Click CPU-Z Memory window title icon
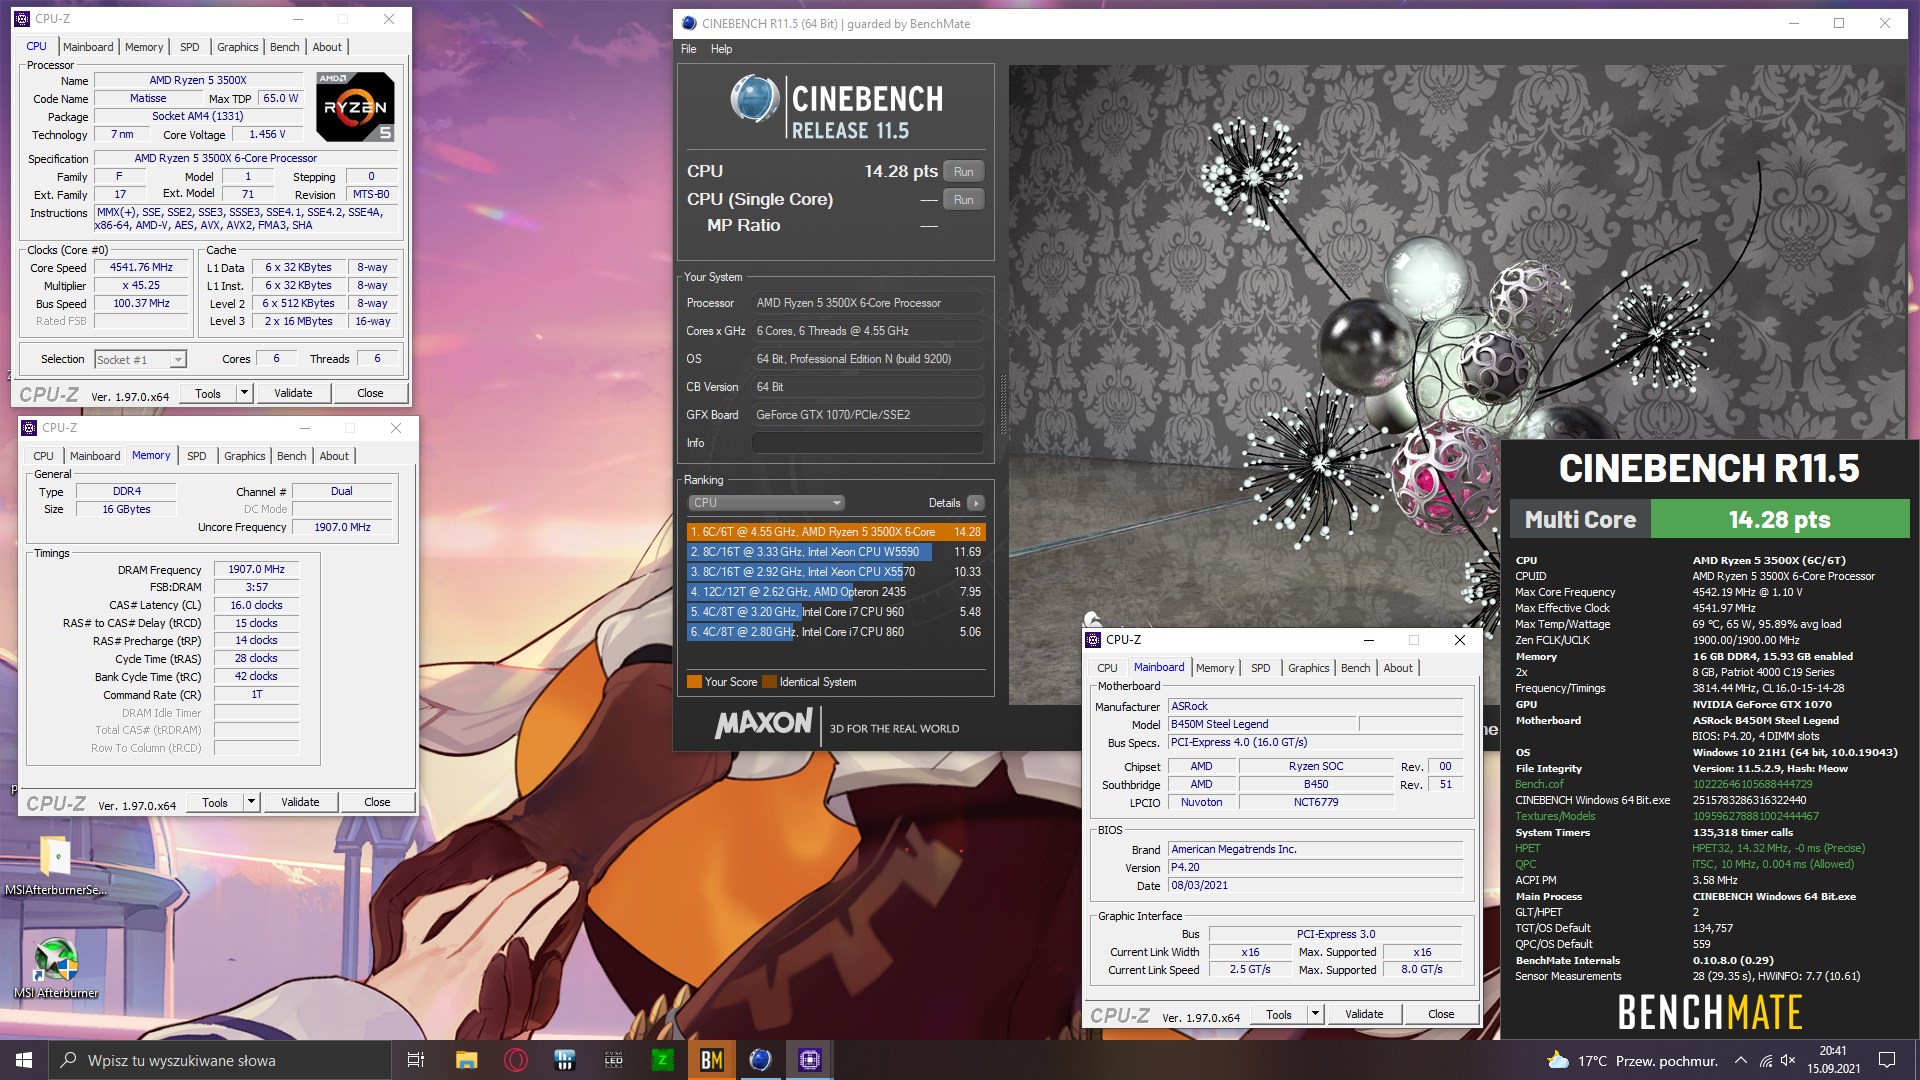The height and width of the screenshot is (1080, 1920). 29,428
